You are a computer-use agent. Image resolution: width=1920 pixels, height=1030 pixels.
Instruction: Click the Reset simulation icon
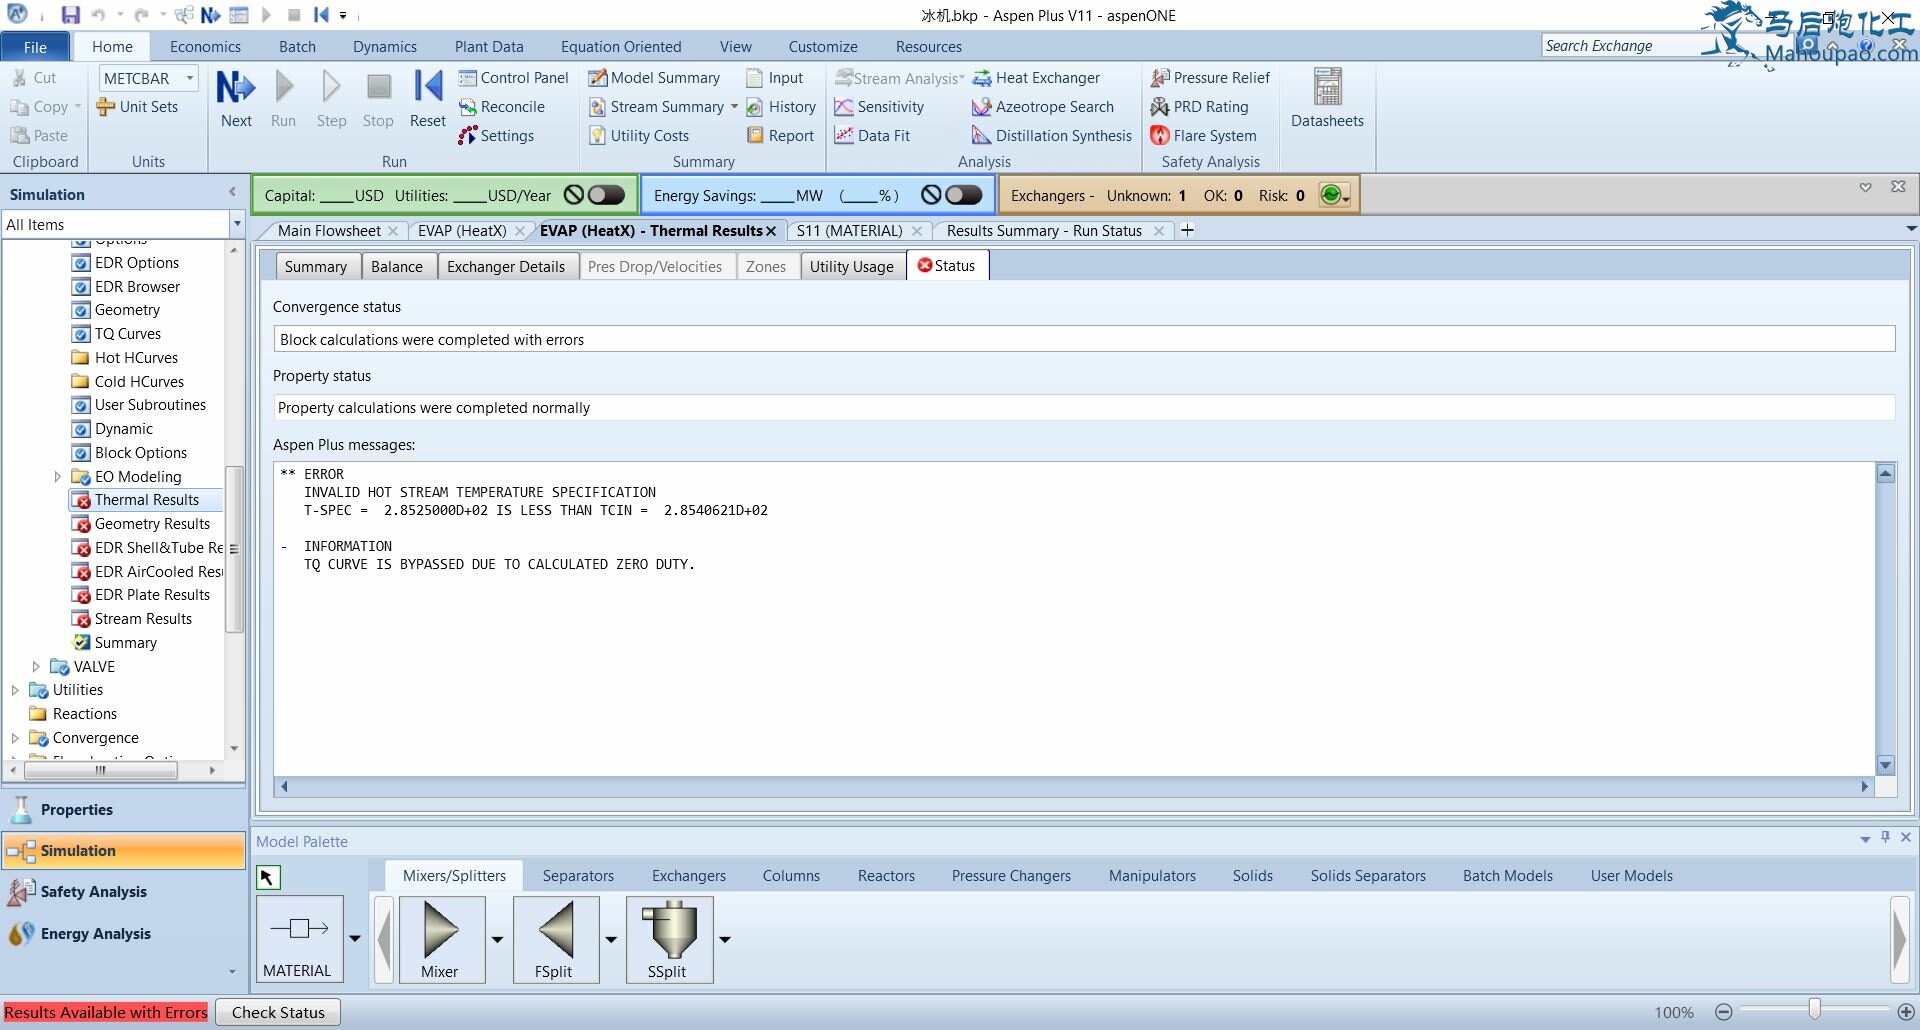[x=428, y=98]
